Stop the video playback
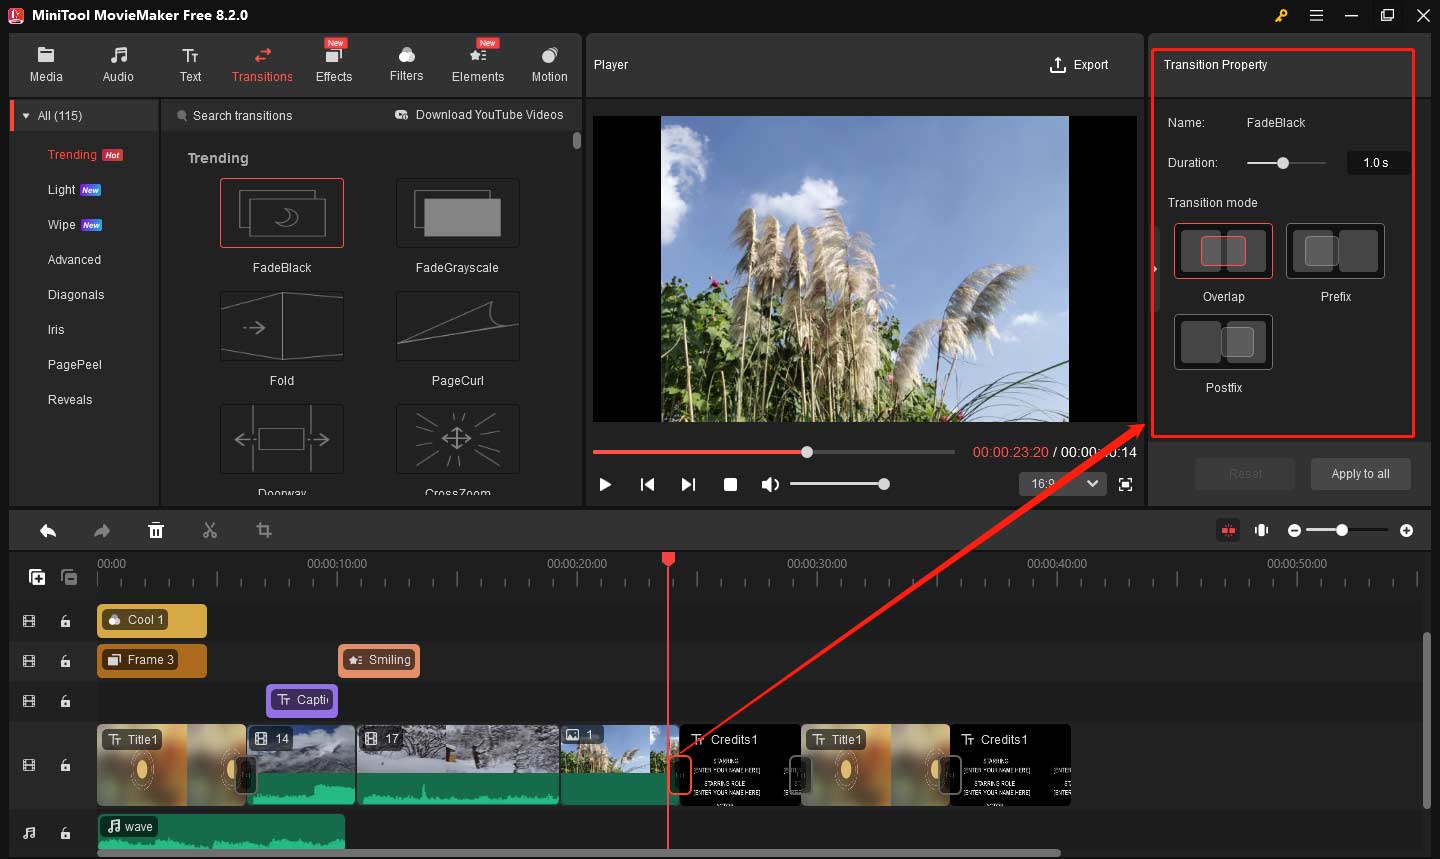Image resolution: width=1440 pixels, height=859 pixels. (730, 484)
